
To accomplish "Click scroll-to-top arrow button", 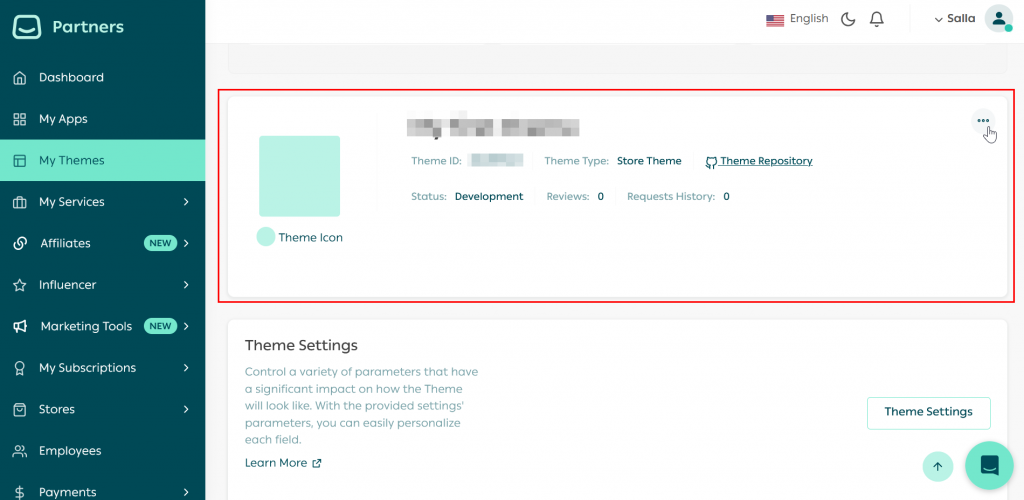I will click(937, 465).
